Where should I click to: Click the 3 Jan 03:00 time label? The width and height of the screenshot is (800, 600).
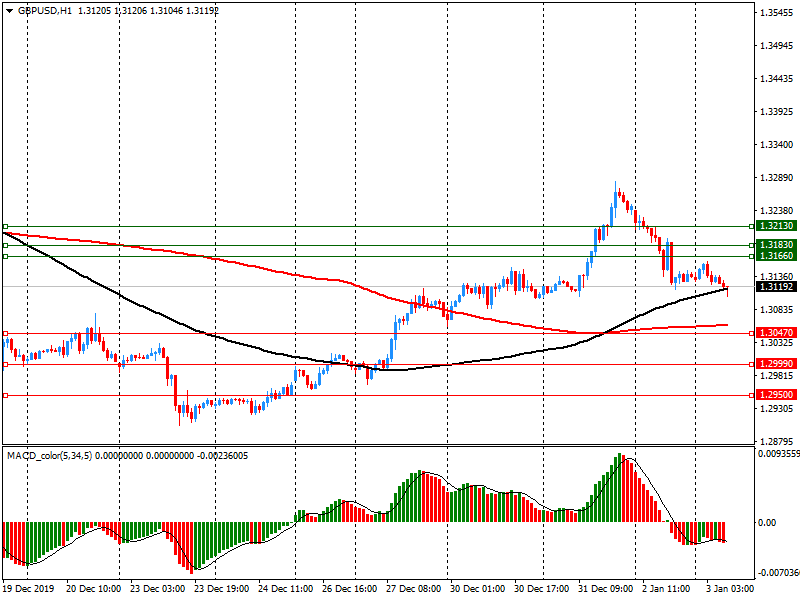pos(730,589)
